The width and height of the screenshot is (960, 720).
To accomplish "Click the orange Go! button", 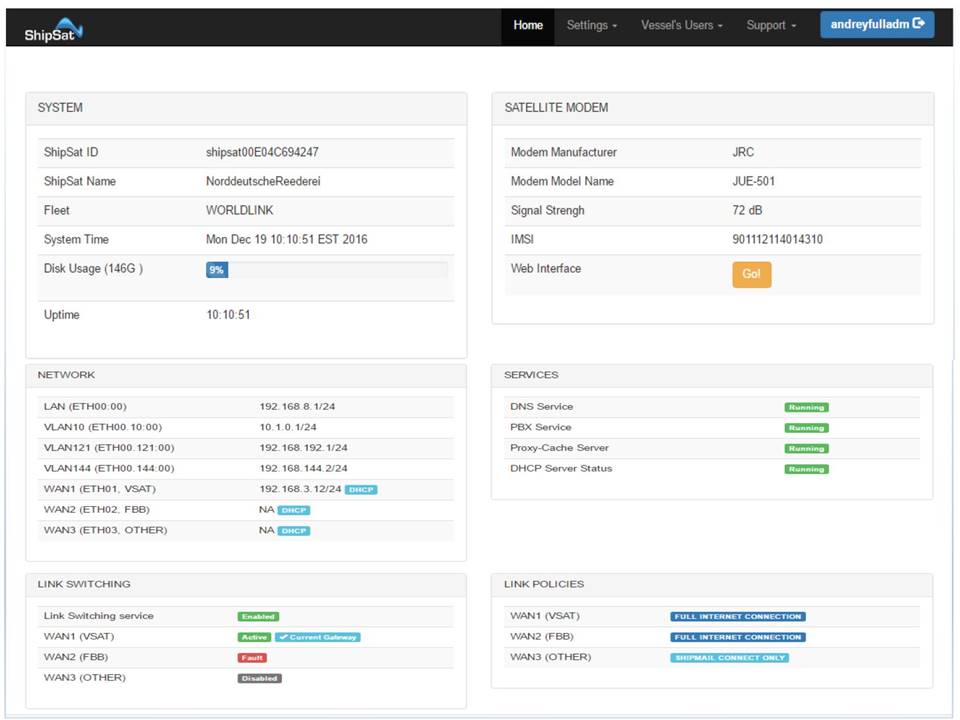I will coord(751,274).
